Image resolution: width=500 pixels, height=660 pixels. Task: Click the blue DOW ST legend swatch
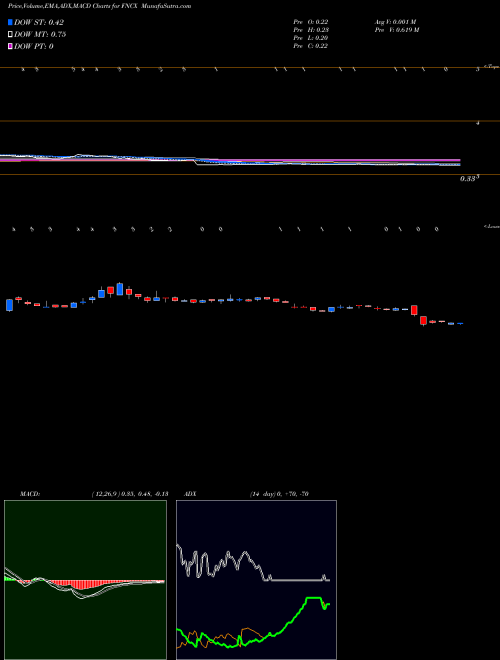point(10,23)
